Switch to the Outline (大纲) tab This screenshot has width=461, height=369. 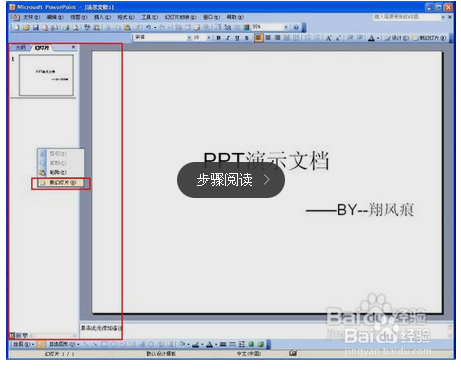(x=20, y=48)
